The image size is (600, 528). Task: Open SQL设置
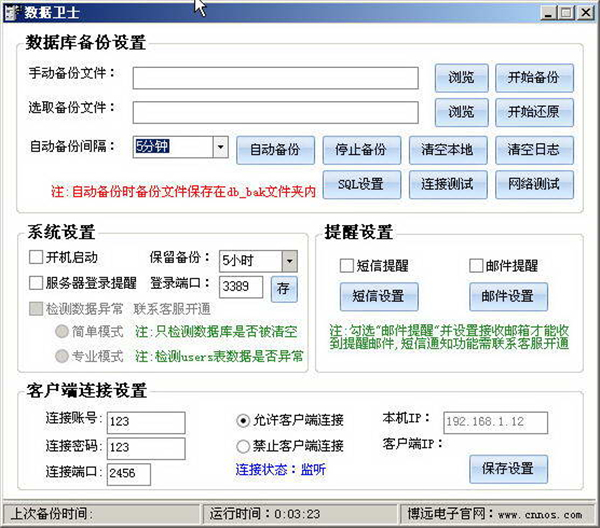coord(362,185)
